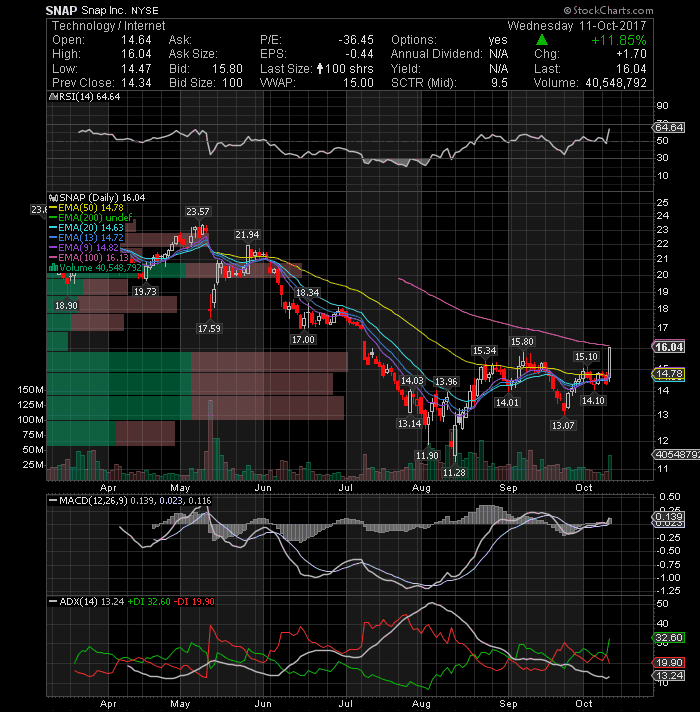Click the SCTR (Mid) value 9.5

pos(499,83)
